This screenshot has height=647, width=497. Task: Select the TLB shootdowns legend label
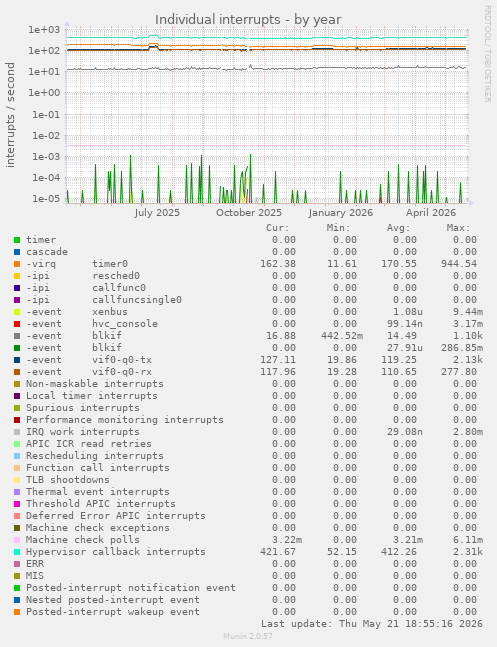coord(68,479)
